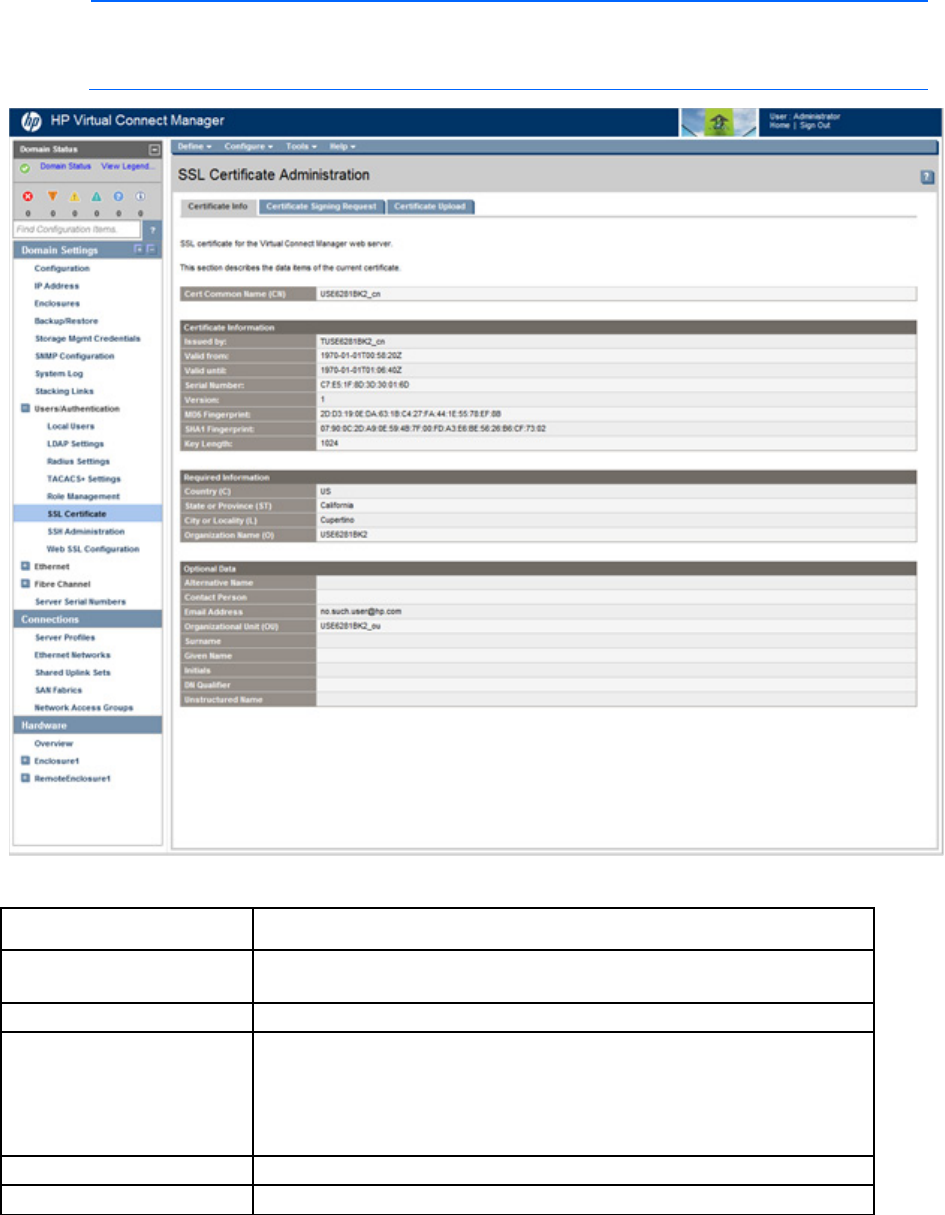Viewport: 945px width, 1215px height.
Task: Open SNMP Configuration
Action: pos(74,356)
